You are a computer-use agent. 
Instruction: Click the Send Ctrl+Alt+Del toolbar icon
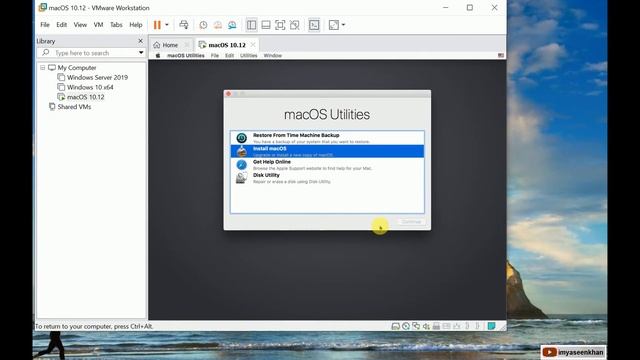coord(184,25)
